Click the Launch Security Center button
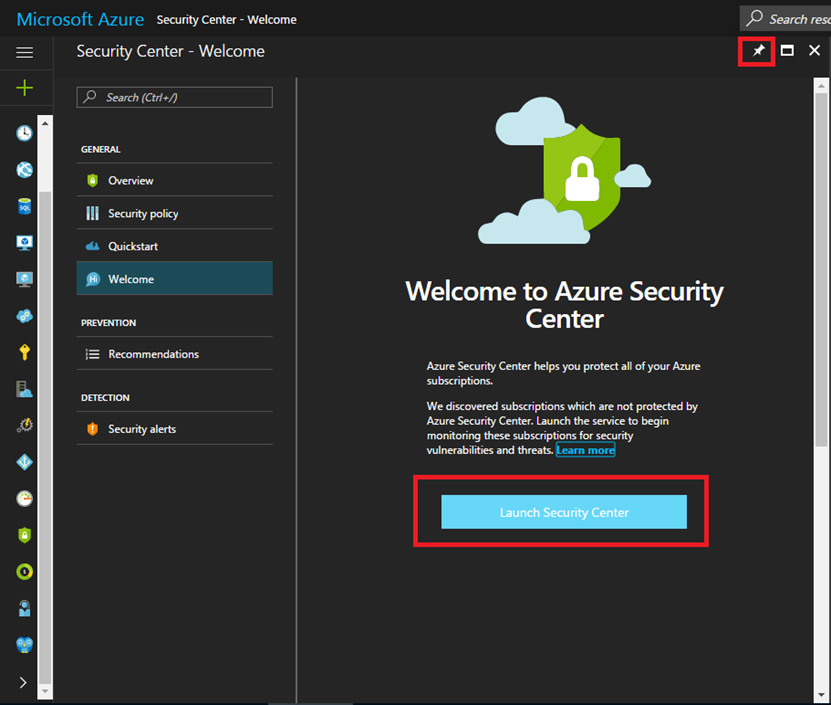The height and width of the screenshot is (705, 831). 564,512
